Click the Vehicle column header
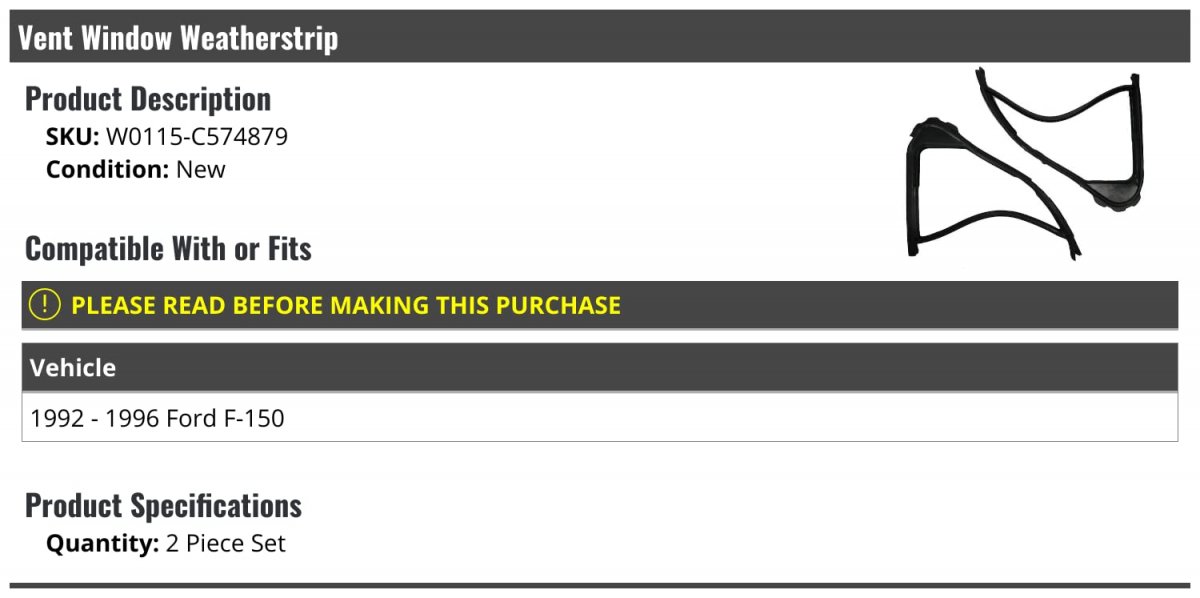The height and width of the screenshot is (598, 1200). pos(73,368)
